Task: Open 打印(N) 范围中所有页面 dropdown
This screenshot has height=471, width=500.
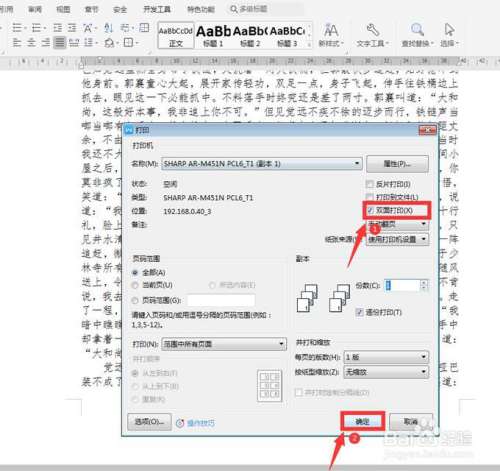Action: 224,344
